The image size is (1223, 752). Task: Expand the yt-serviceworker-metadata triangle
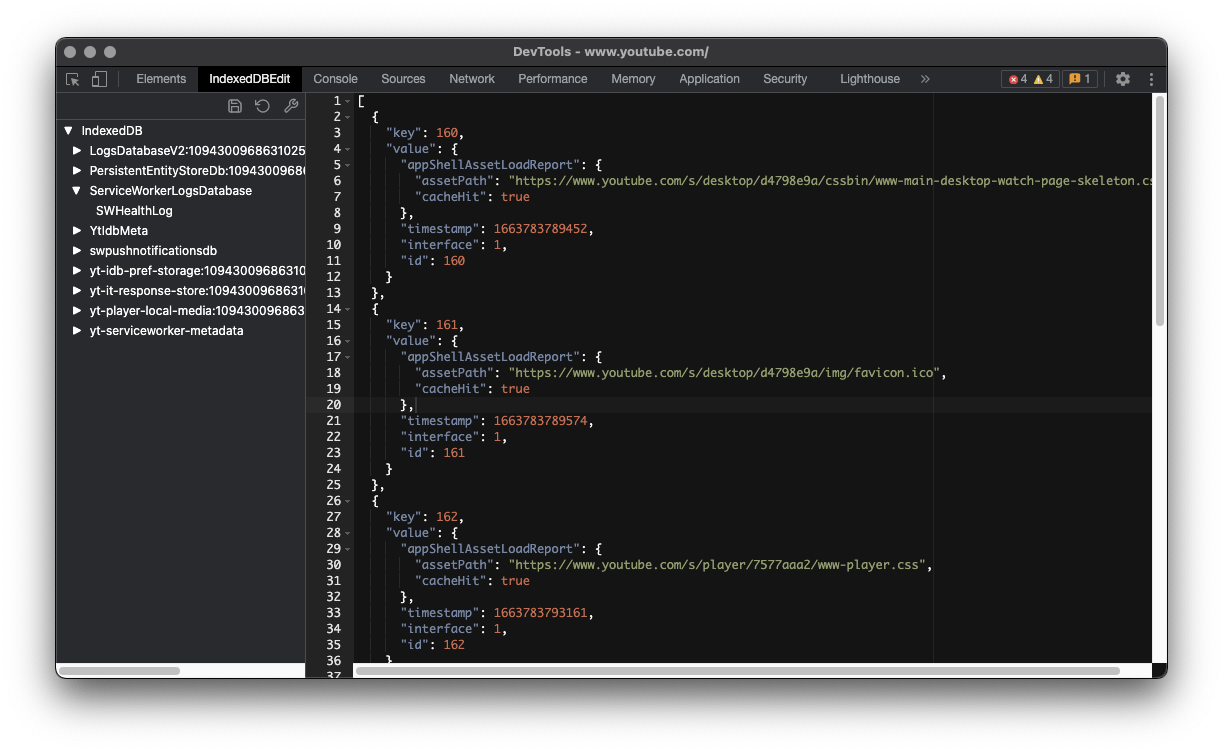(x=78, y=331)
